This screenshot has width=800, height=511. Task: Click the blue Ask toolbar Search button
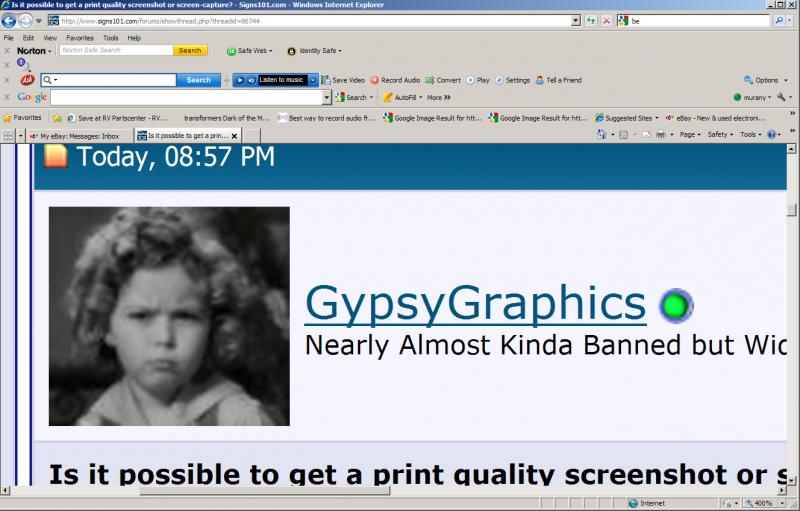coord(198,80)
